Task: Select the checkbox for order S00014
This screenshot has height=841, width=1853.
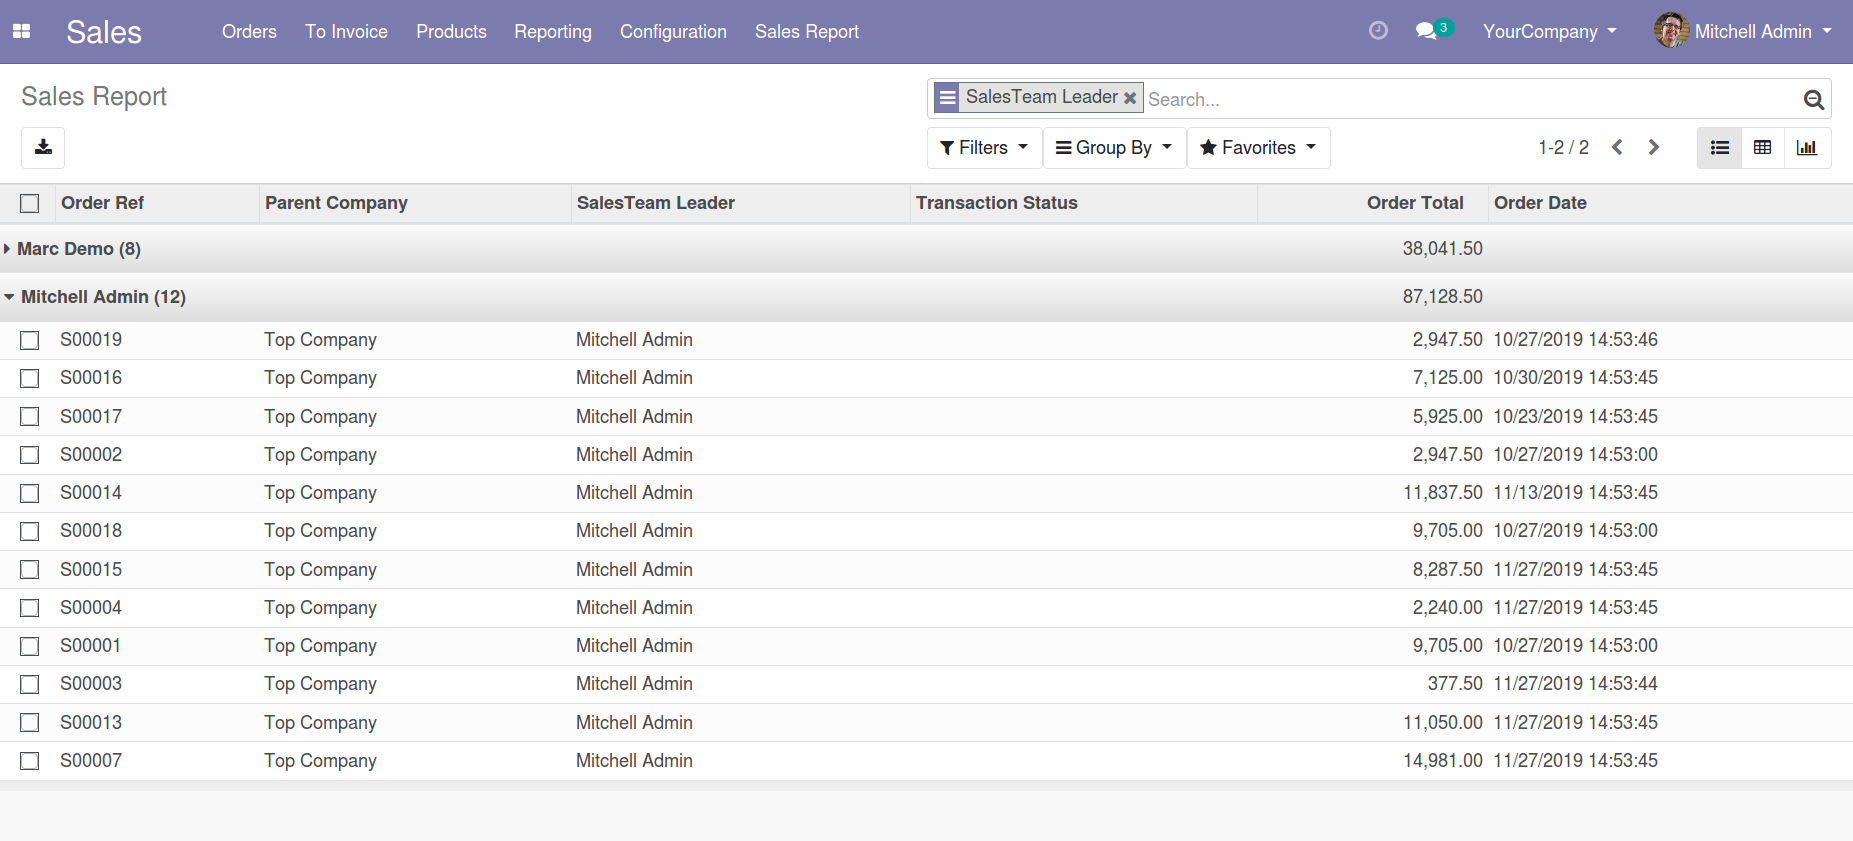Action: click(x=30, y=494)
